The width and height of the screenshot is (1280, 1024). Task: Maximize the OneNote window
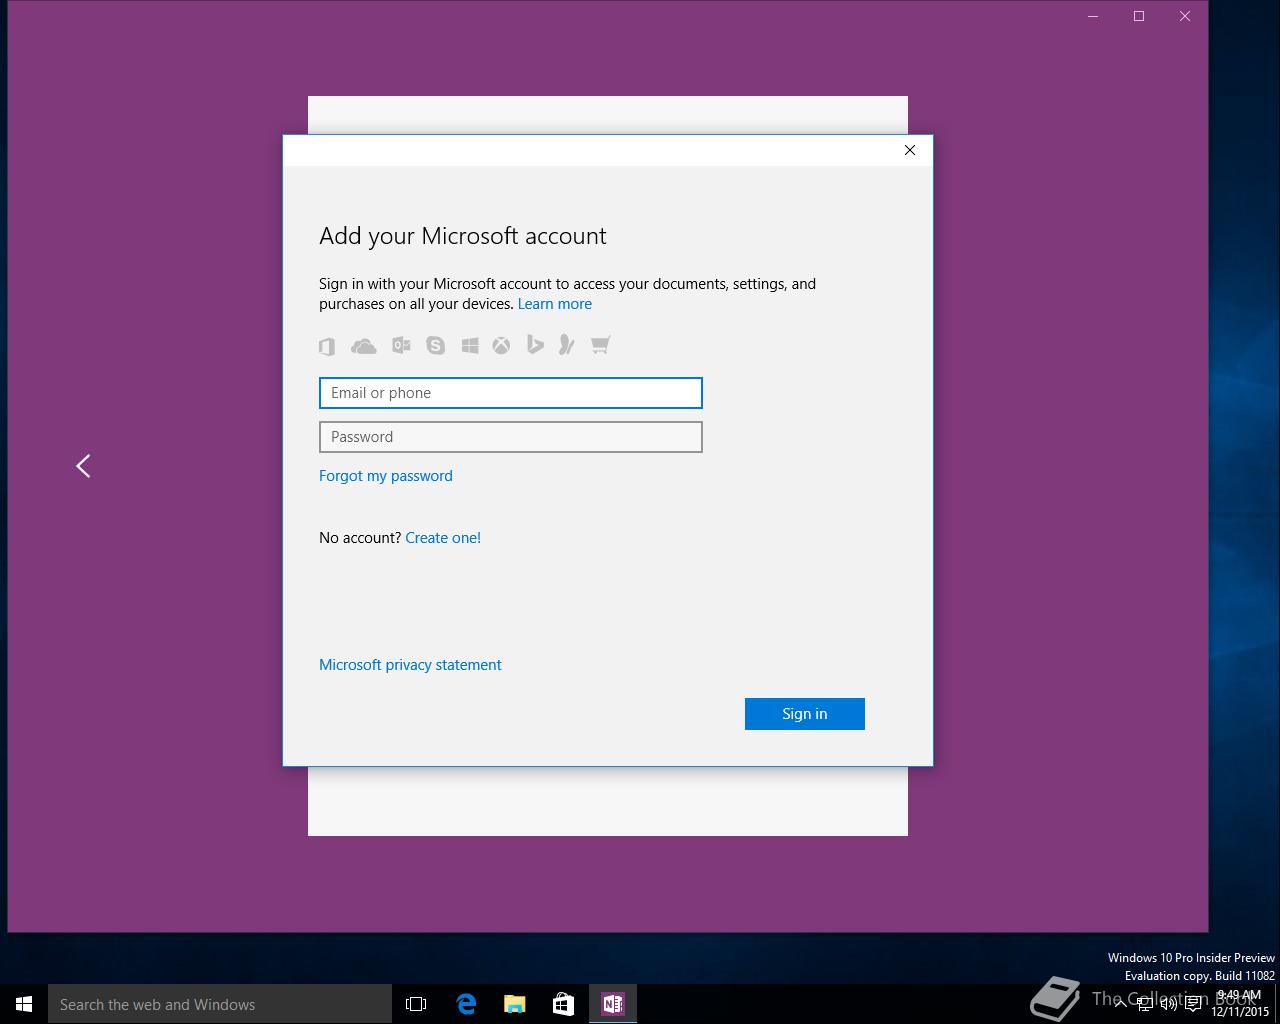click(1139, 16)
